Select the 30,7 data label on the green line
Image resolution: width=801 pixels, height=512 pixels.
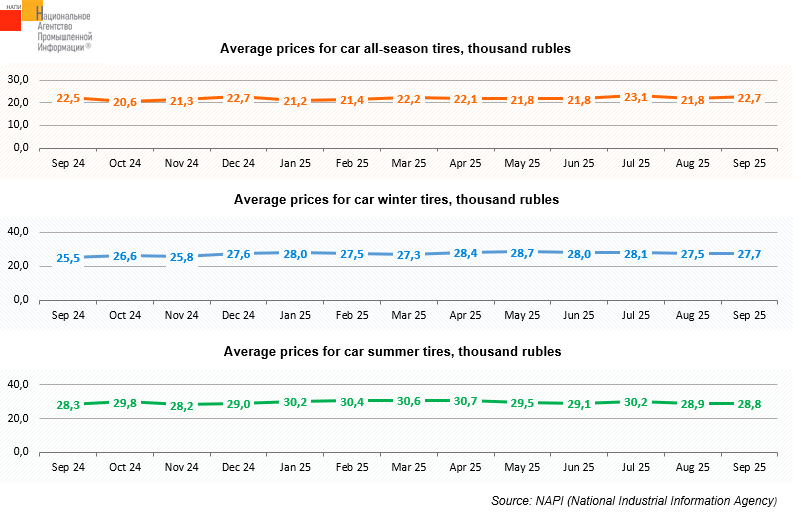coord(465,401)
